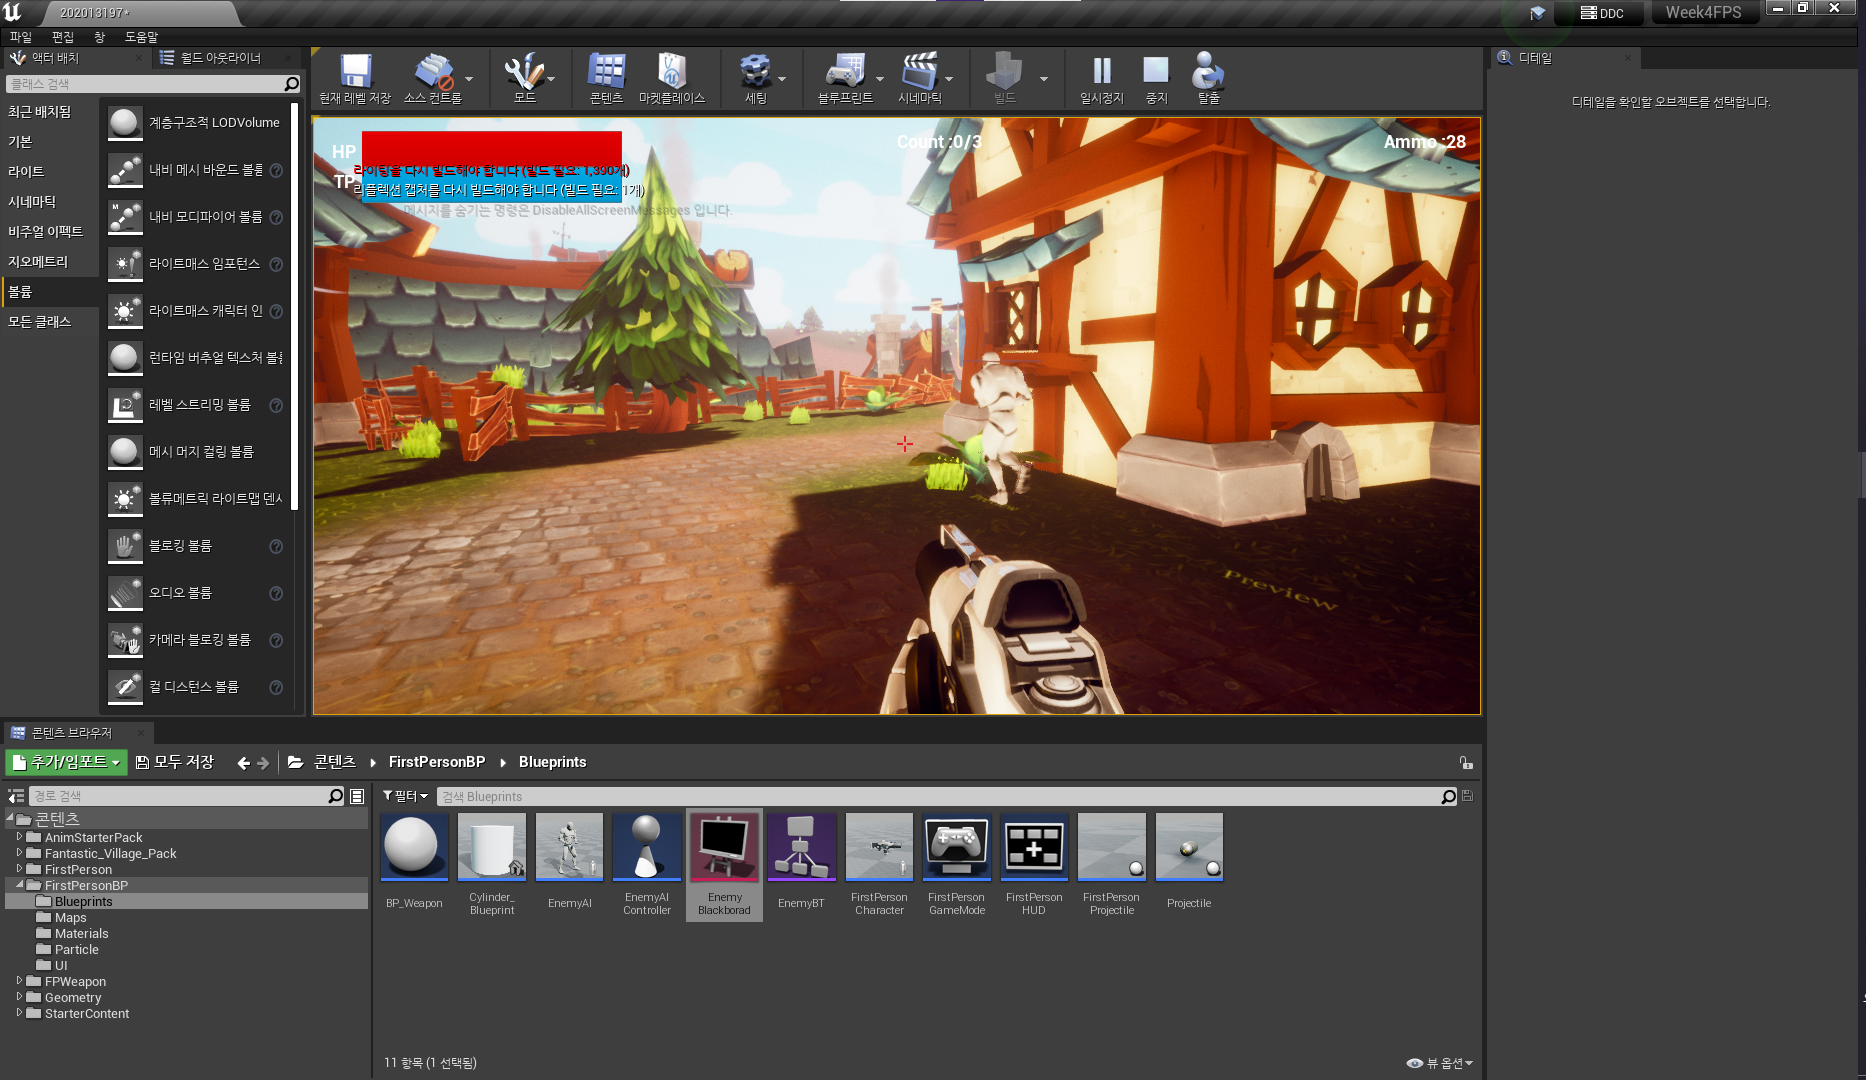
Task: Click the Search Blueprints field
Action: [947, 796]
